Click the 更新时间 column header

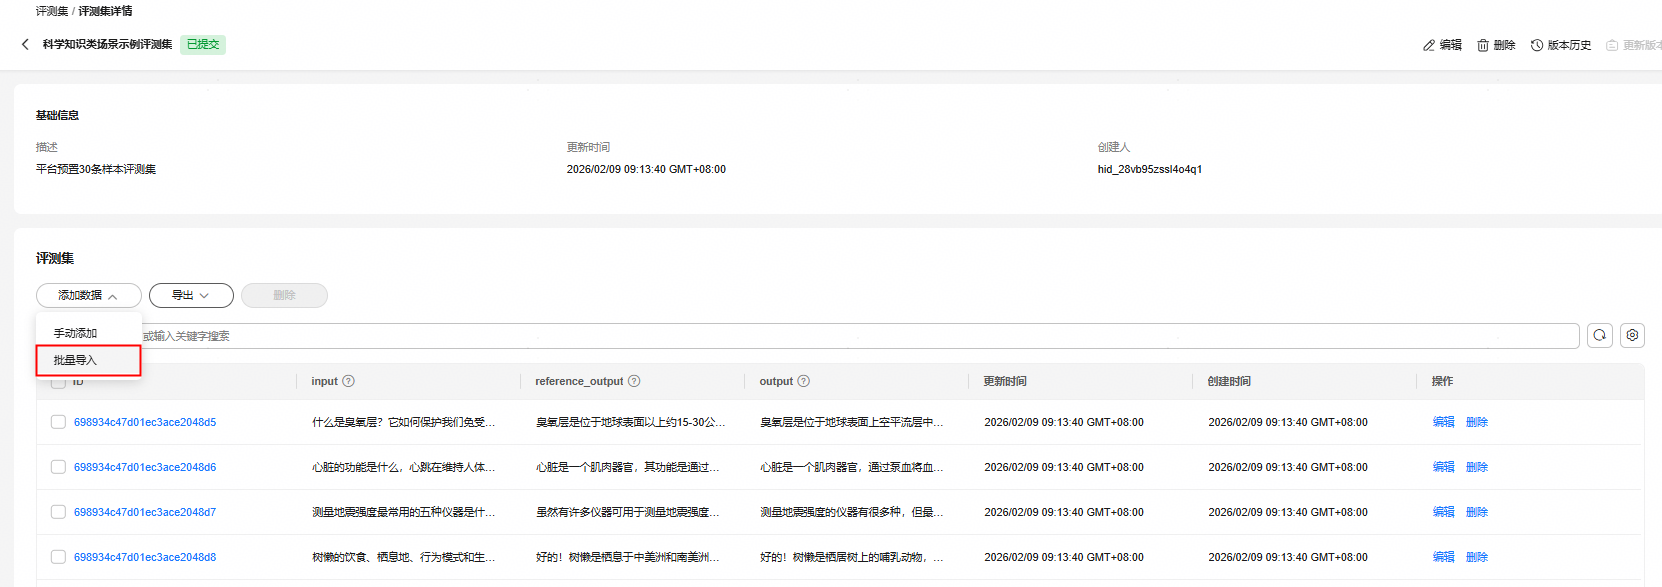click(1005, 381)
